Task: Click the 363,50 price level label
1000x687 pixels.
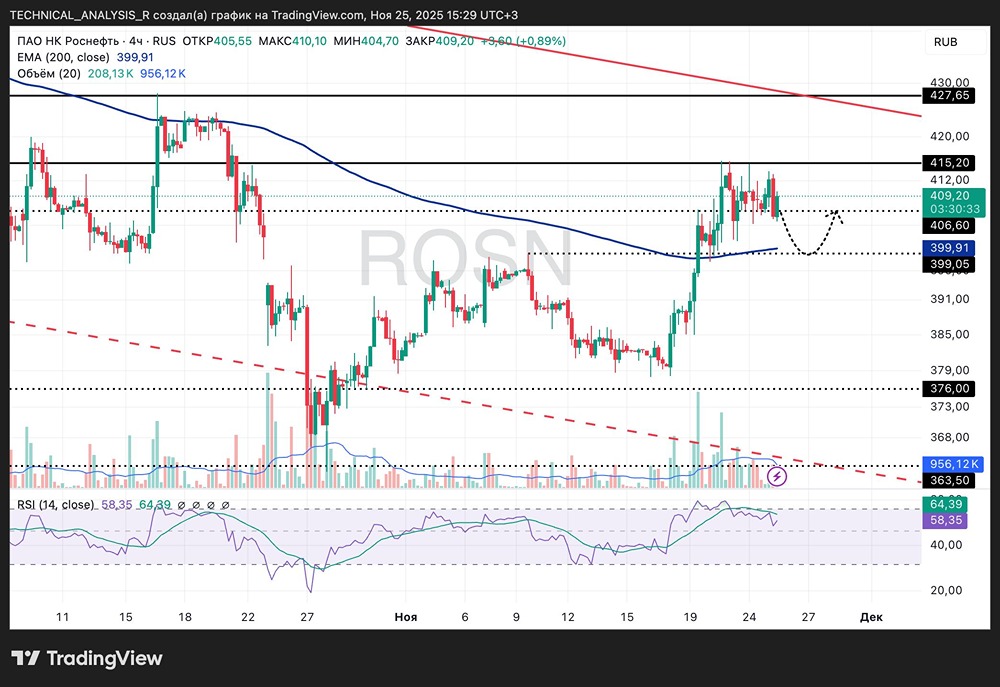Action: 949,480
